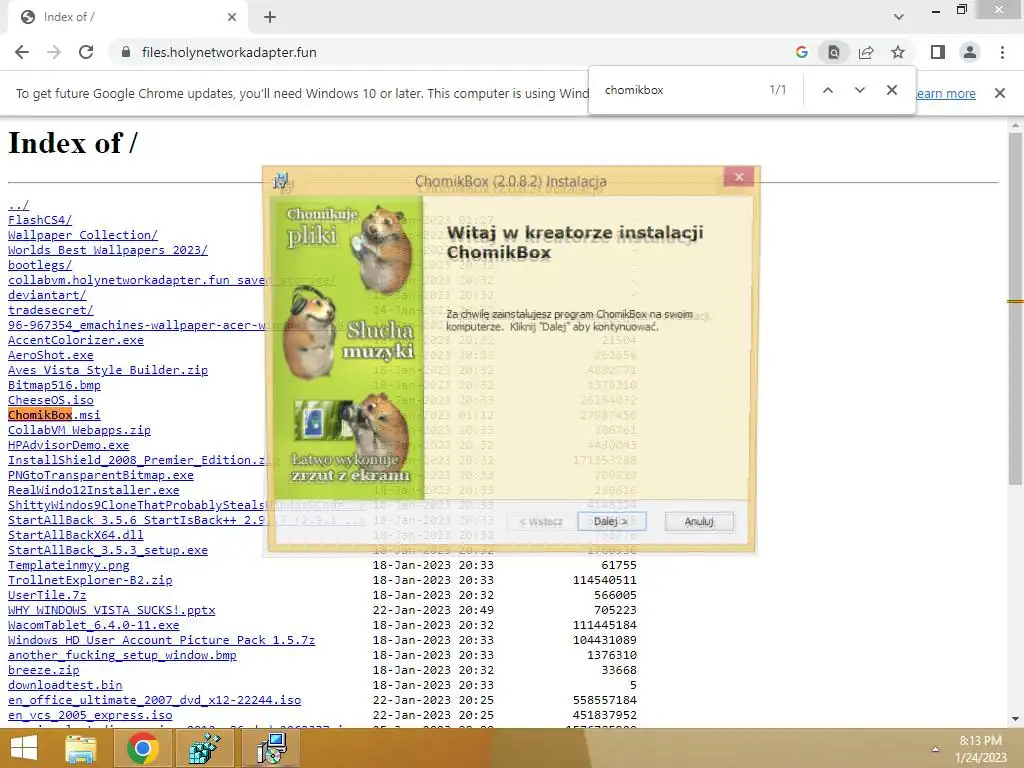Open the deviantart/ folder
This screenshot has height=768, width=1024.
pyautogui.click(x=47, y=295)
